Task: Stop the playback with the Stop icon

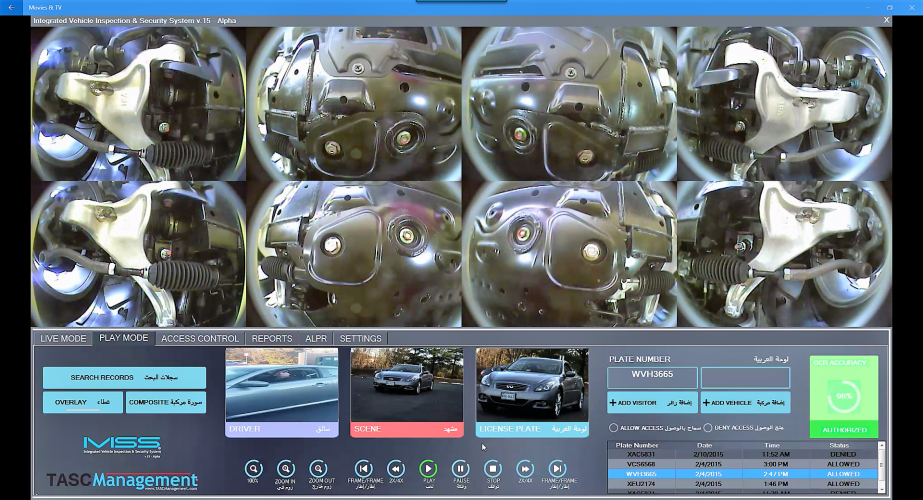Action: (493, 469)
